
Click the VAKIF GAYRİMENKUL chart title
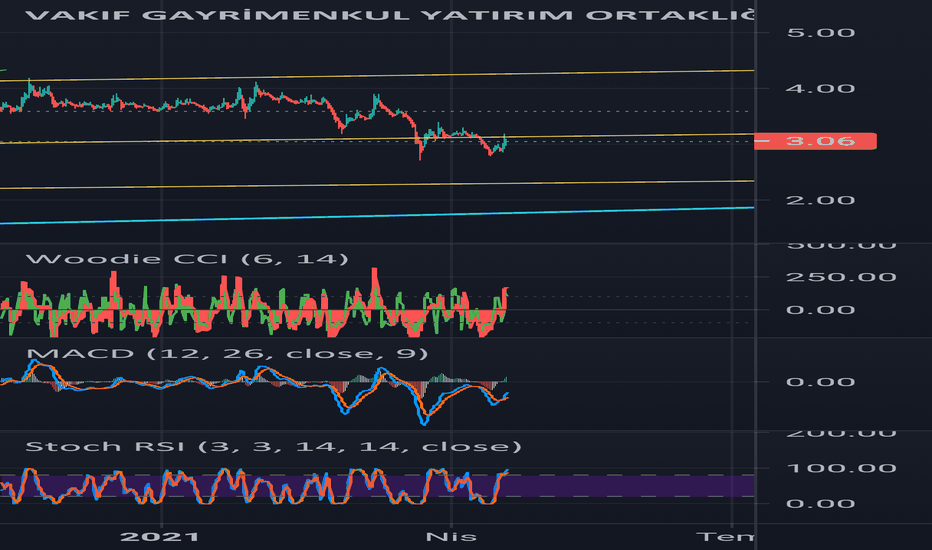[389, 15]
